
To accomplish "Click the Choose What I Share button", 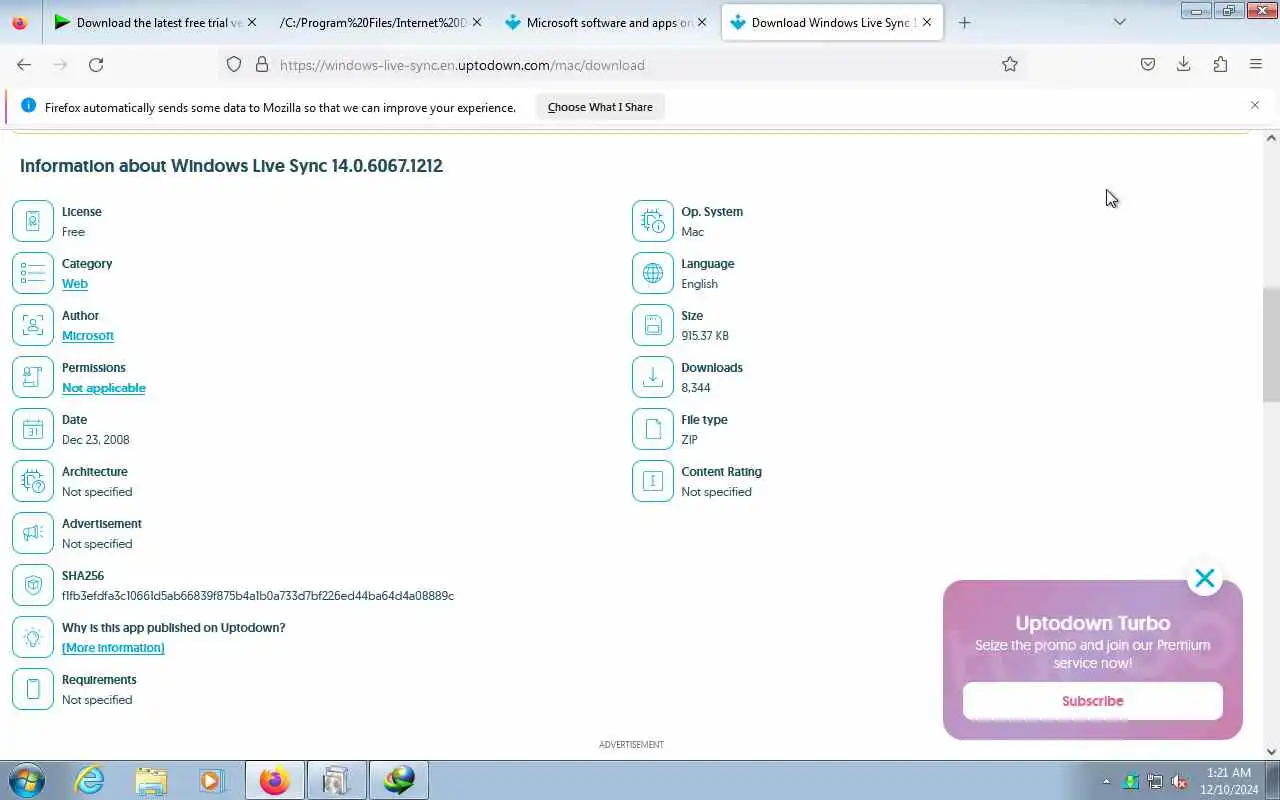I will pyautogui.click(x=600, y=107).
